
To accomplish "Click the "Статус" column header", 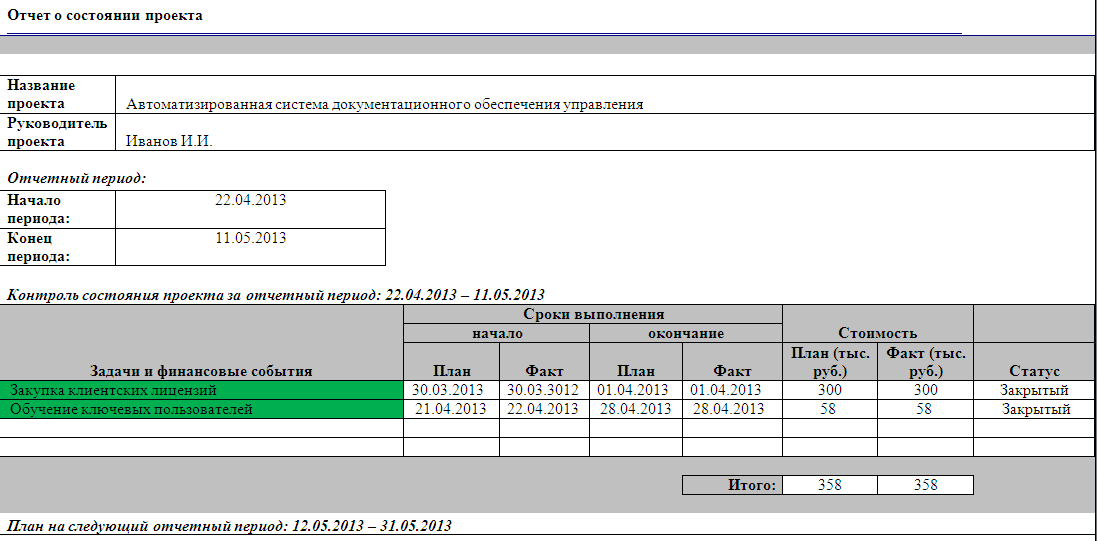I will coord(1035,371).
